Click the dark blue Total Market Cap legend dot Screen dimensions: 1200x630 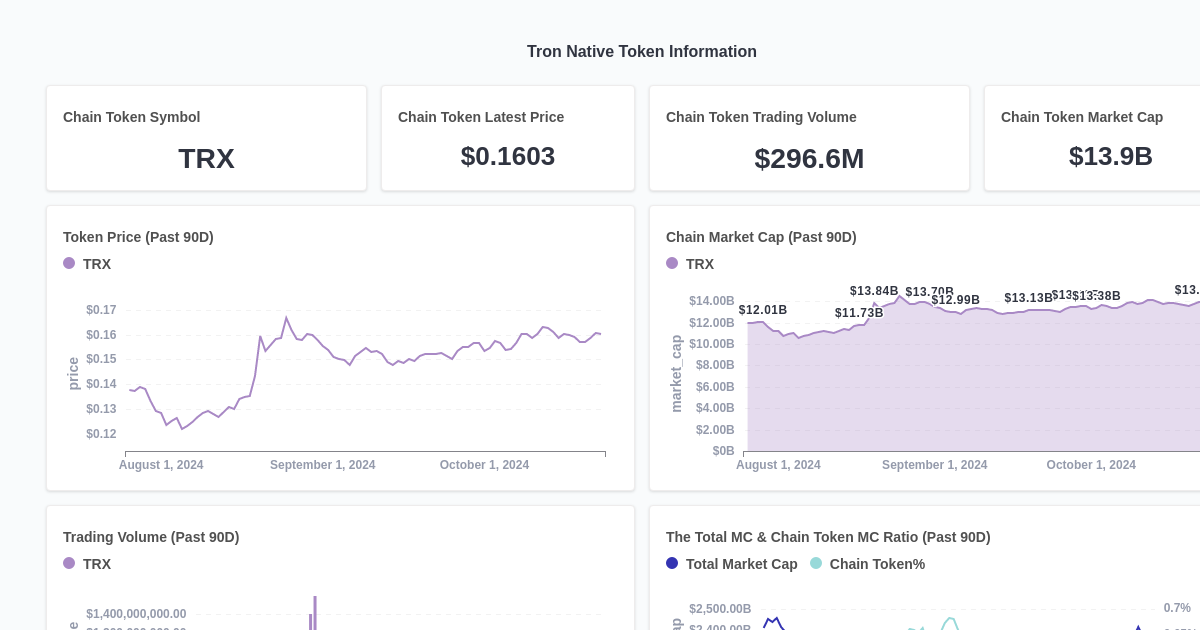point(671,563)
